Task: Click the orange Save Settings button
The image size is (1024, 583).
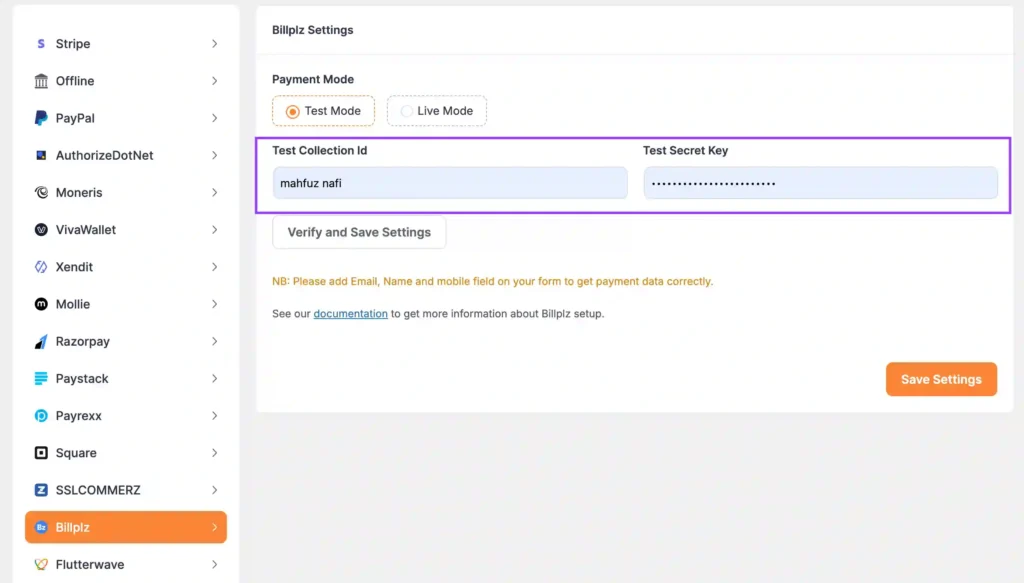Action: coord(941,379)
